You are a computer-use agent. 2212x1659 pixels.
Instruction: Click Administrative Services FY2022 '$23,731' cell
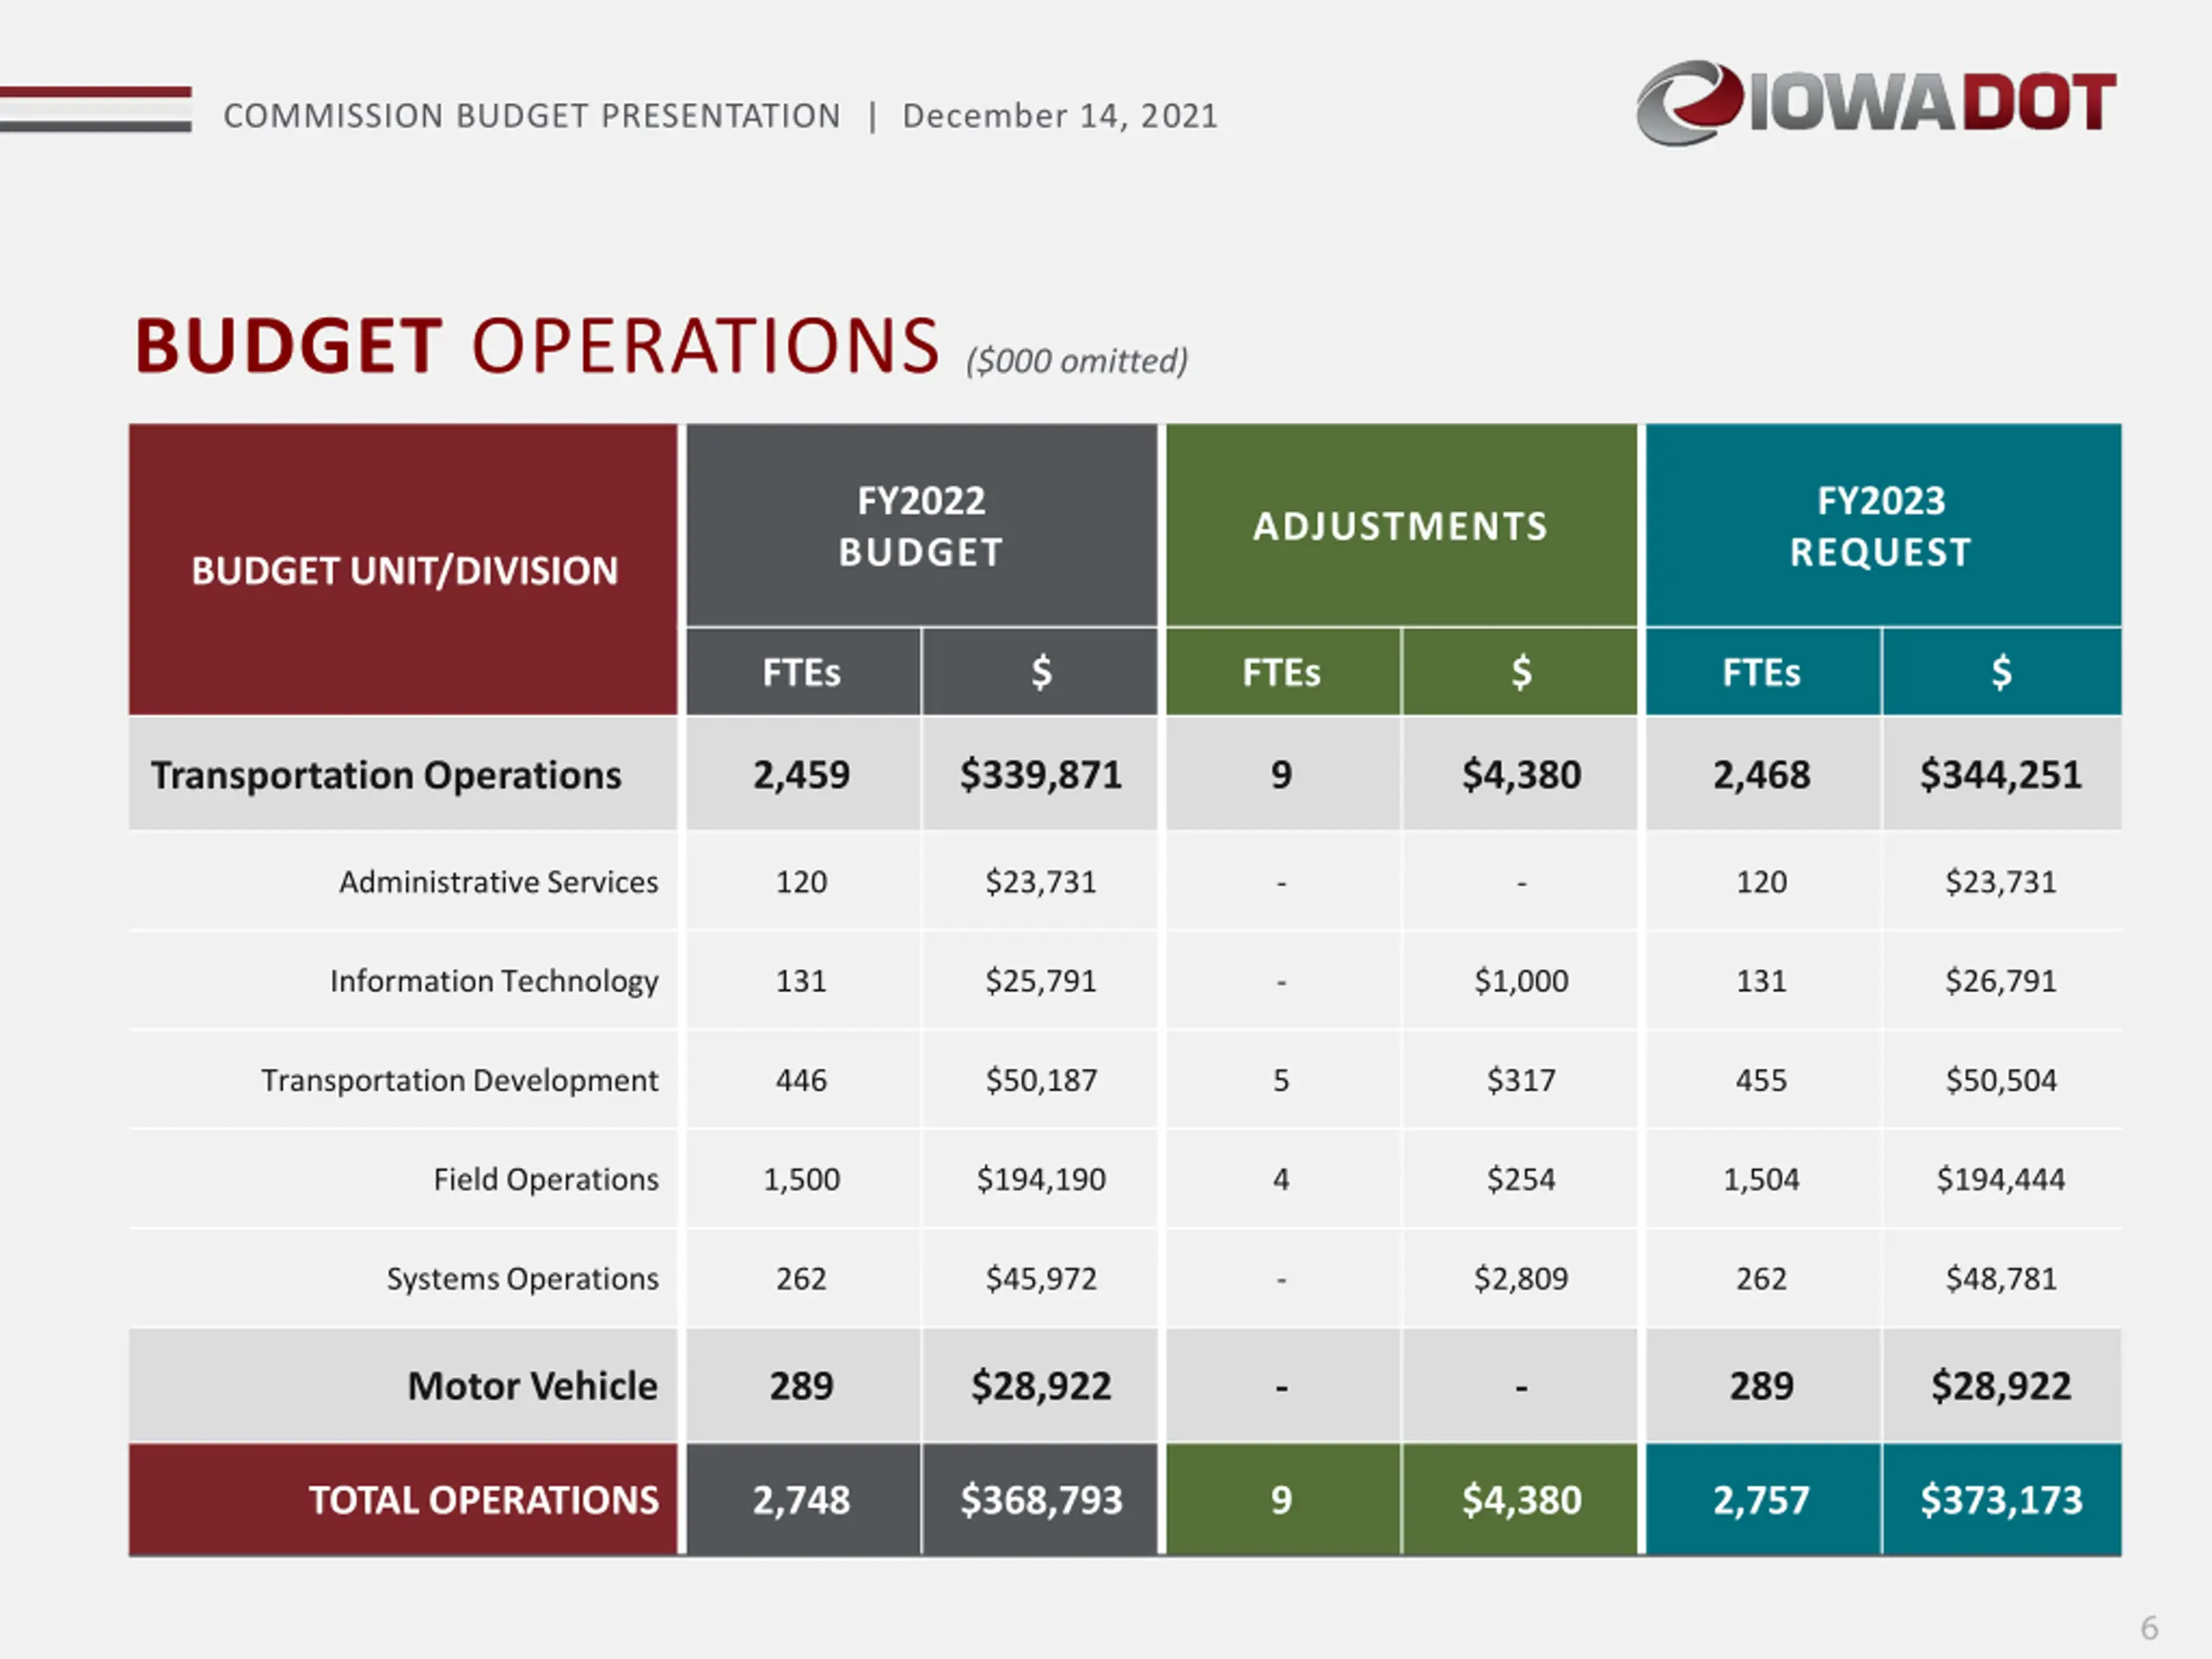(1040, 881)
